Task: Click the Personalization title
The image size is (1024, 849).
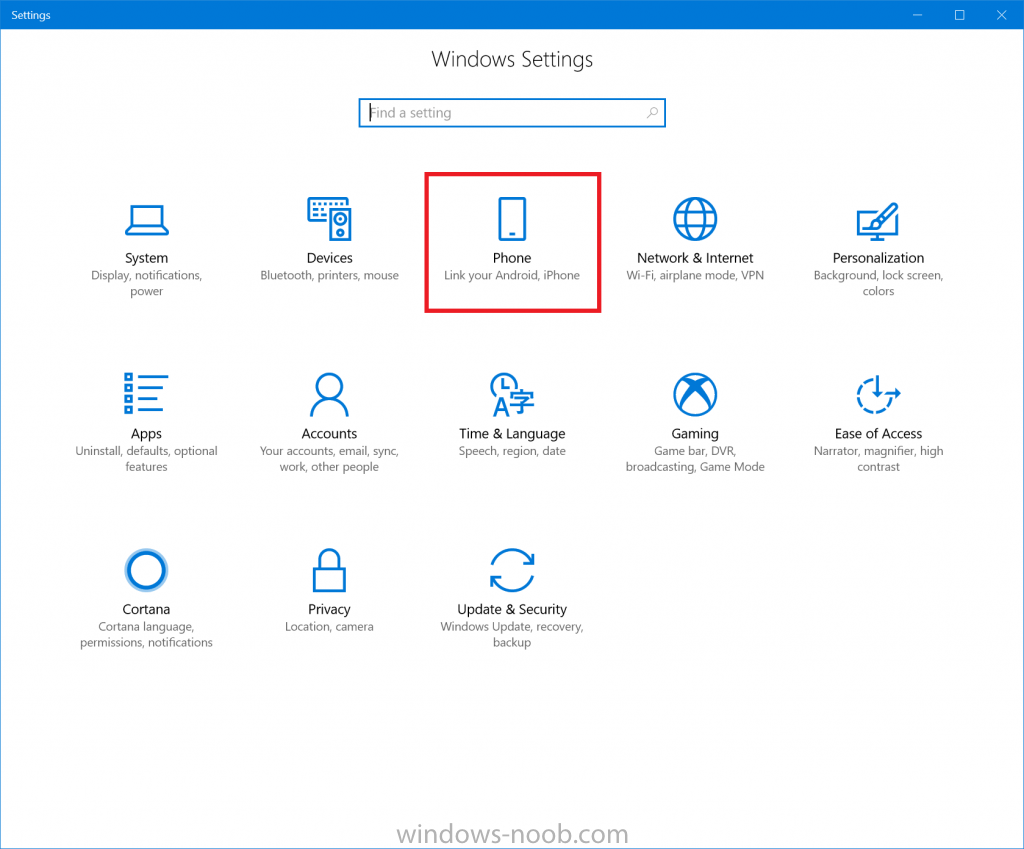Action: coord(878,258)
